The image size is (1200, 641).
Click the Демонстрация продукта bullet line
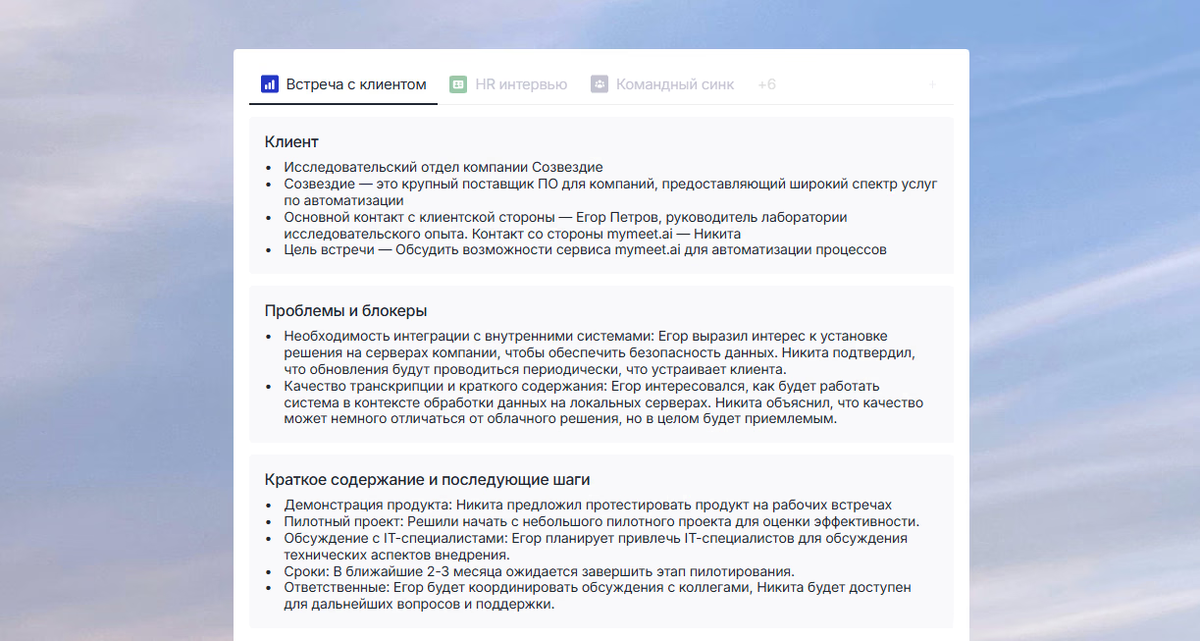click(x=588, y=505)
